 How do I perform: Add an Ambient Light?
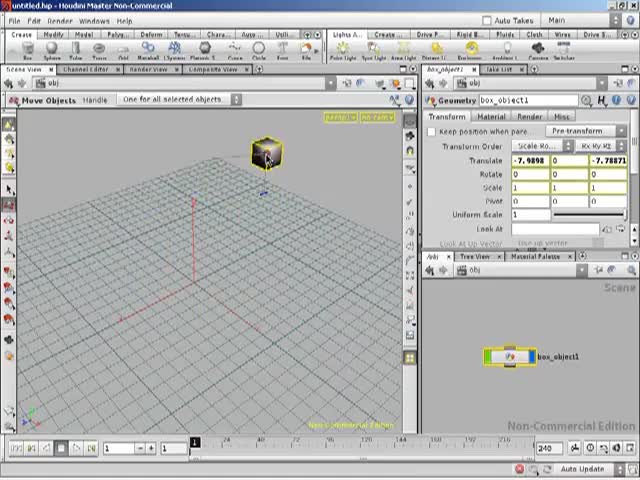tap(506, 51)
